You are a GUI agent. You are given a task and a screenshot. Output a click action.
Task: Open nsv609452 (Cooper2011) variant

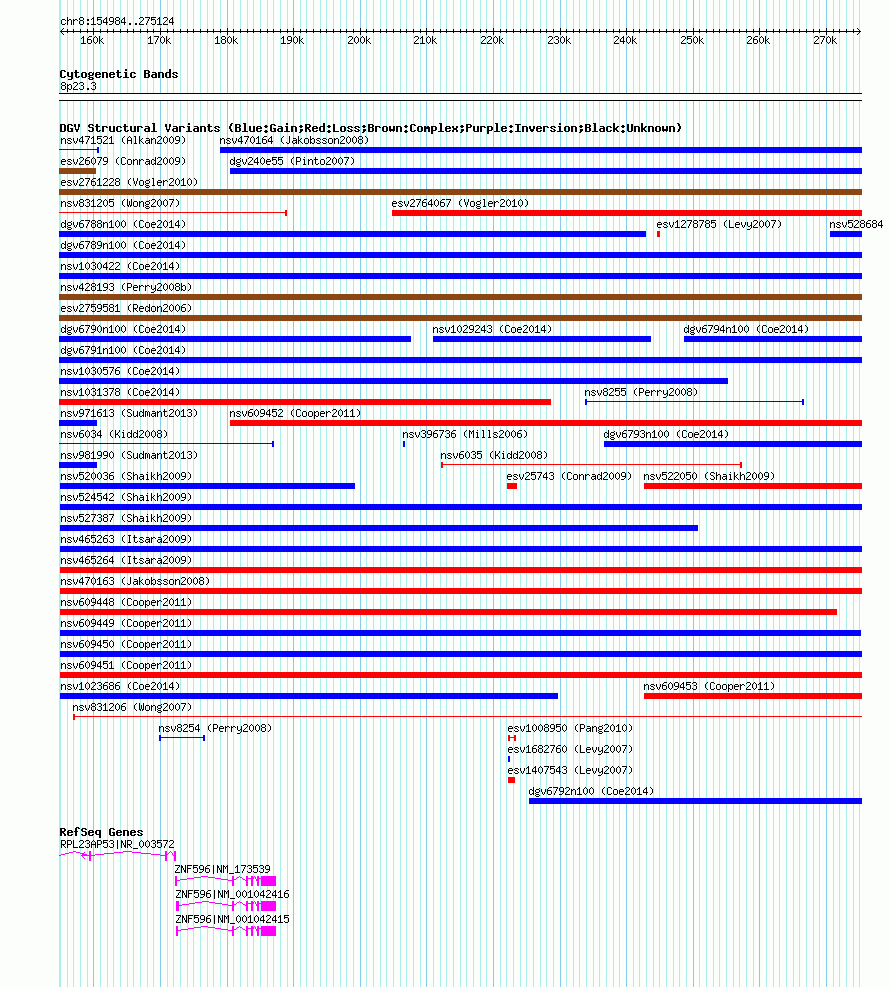point(546,423)
